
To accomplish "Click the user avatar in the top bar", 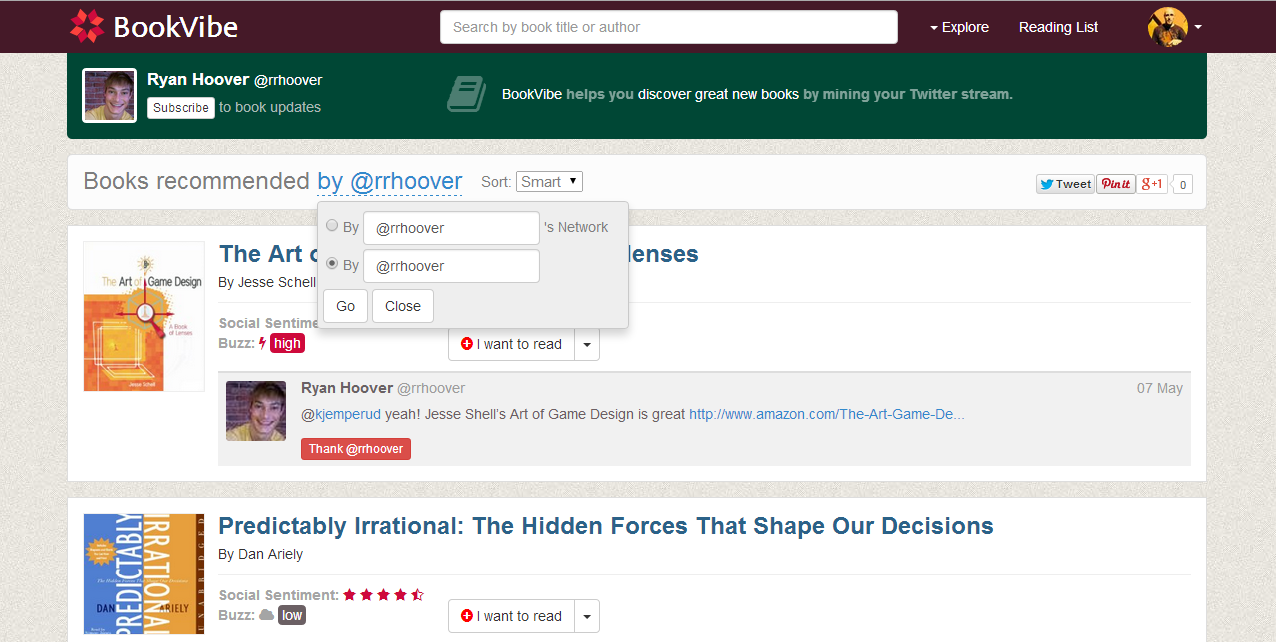I will 1168,27.
